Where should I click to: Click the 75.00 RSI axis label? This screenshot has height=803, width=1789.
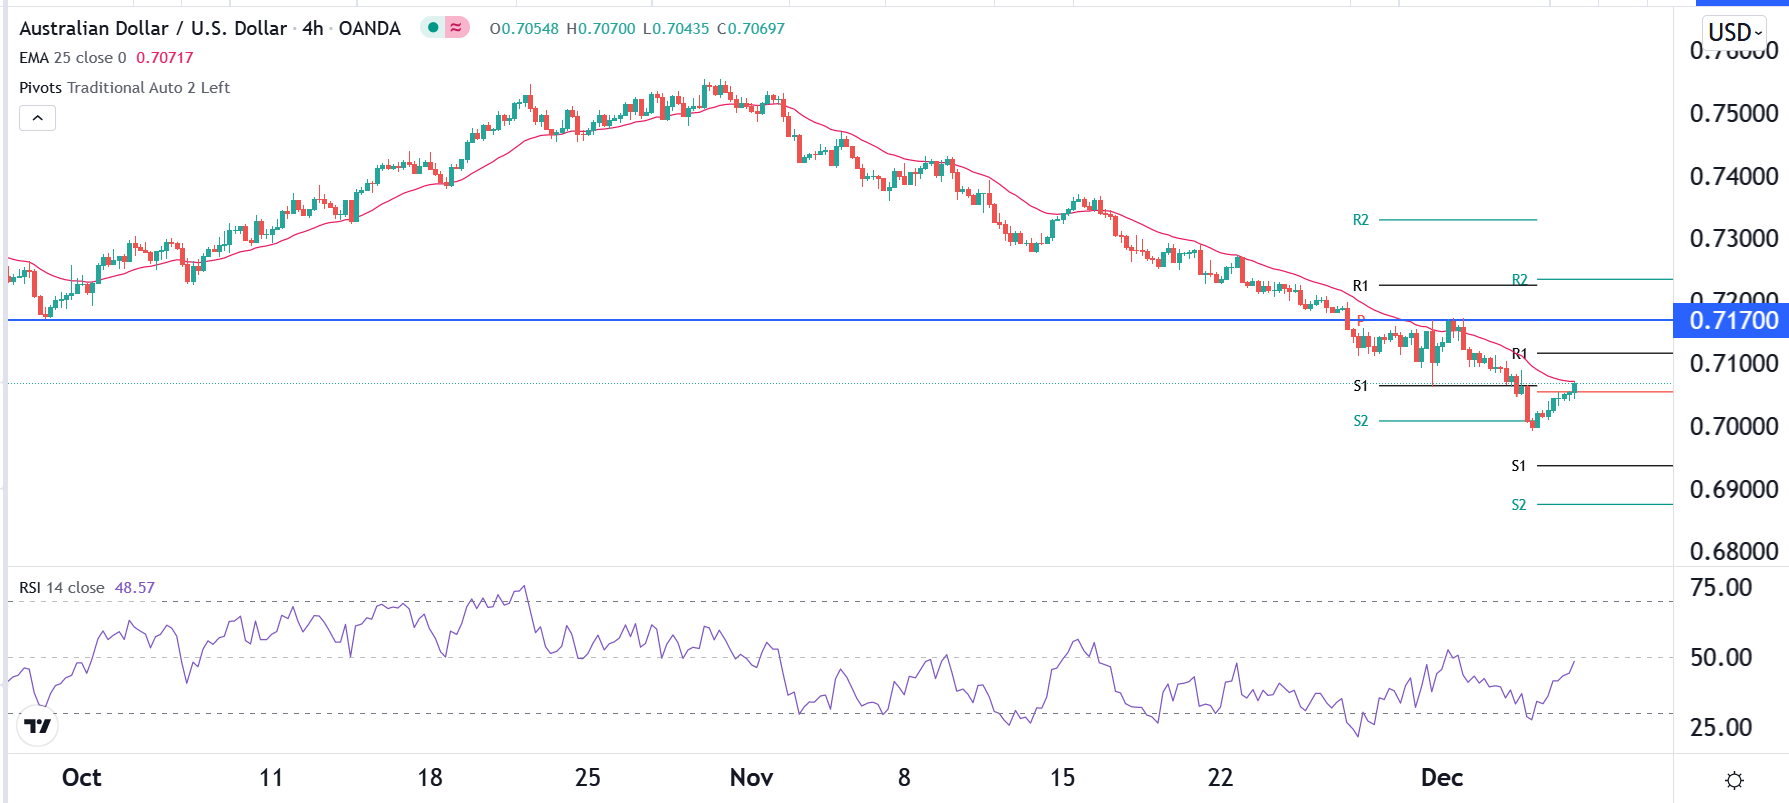tap(1721, 587)
